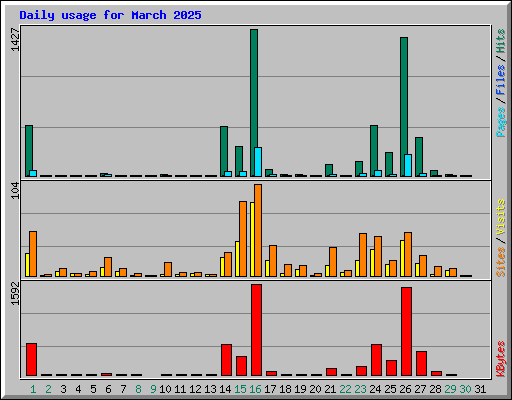Click the cyan Pages bar for day 26
The width and height of the screenshot is (512, 400).
(x=408, y=165)
